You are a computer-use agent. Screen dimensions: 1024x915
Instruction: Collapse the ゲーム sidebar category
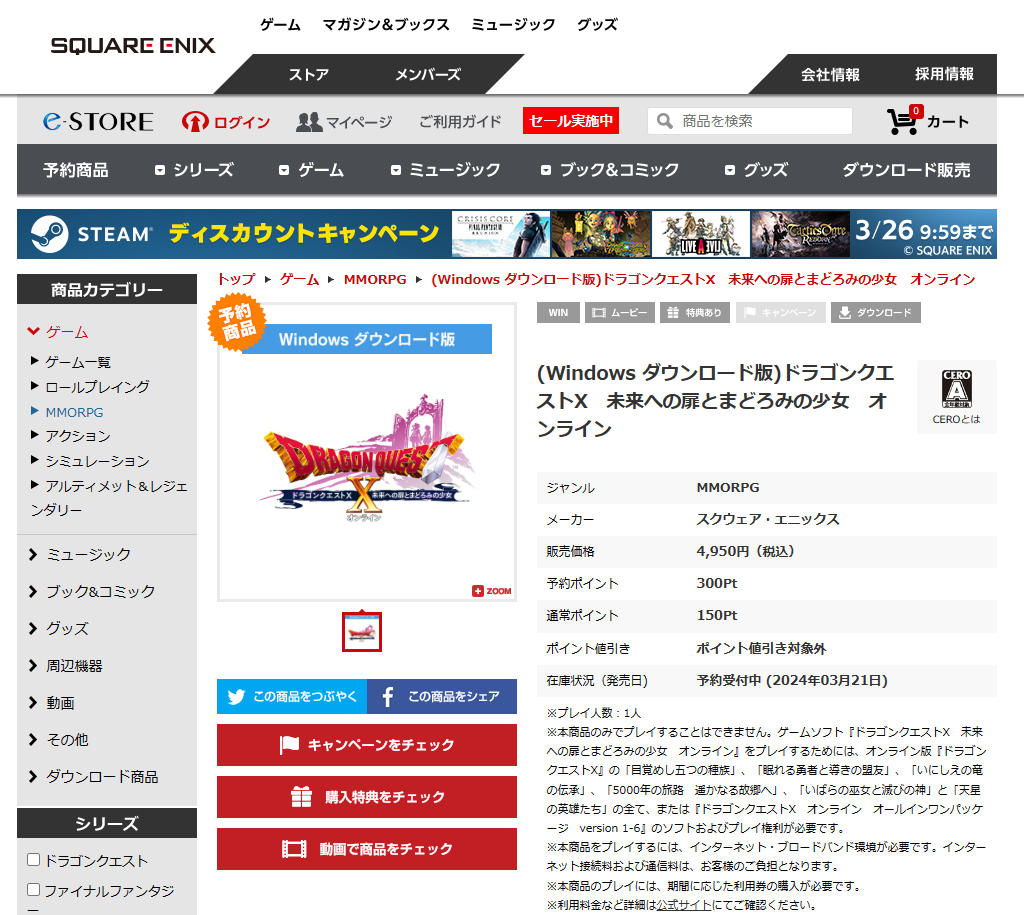coord(57,332)
